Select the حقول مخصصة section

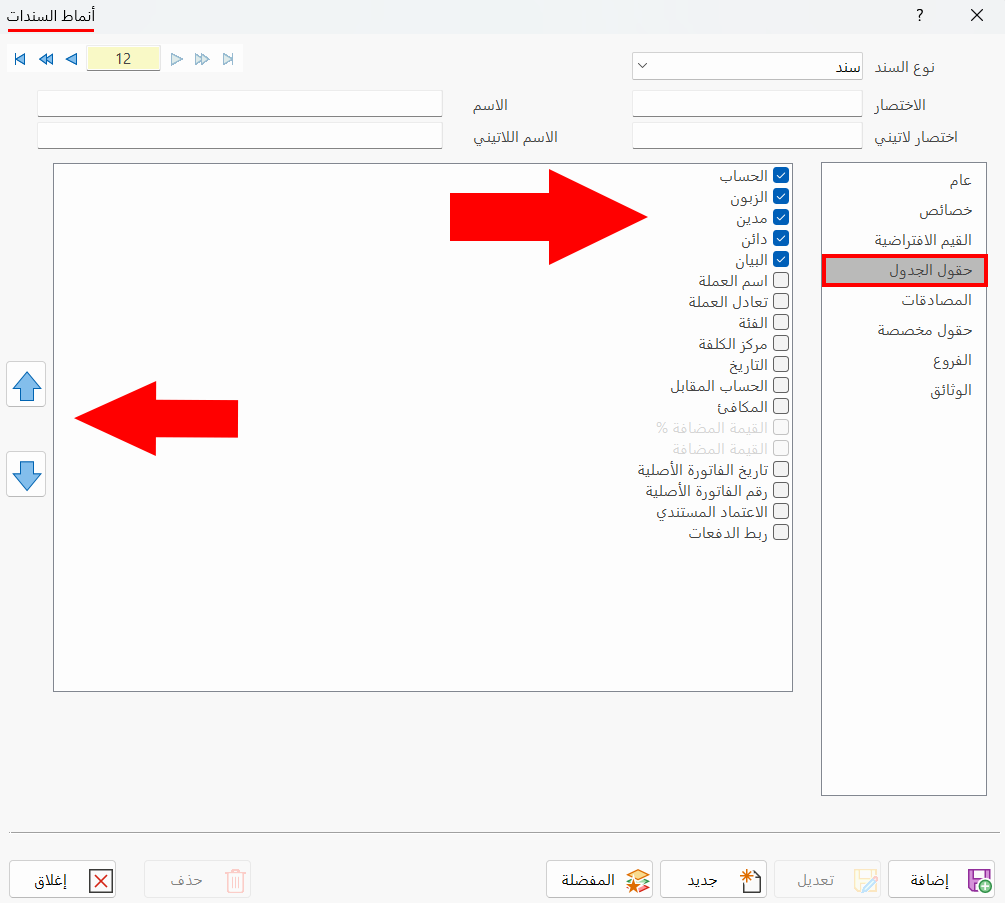click(924, 330)
